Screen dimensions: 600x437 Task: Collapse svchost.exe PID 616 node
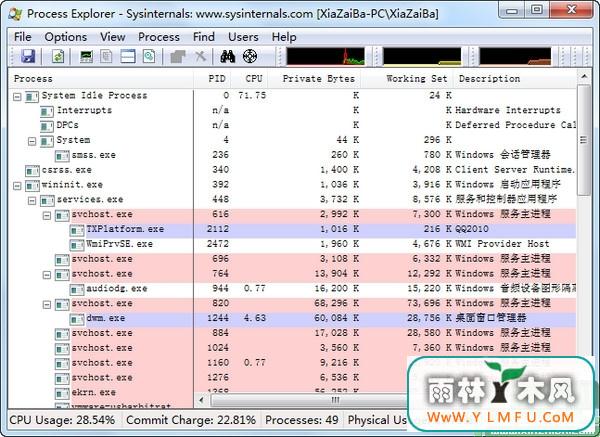pyautogui.click(x=47, y=215)
